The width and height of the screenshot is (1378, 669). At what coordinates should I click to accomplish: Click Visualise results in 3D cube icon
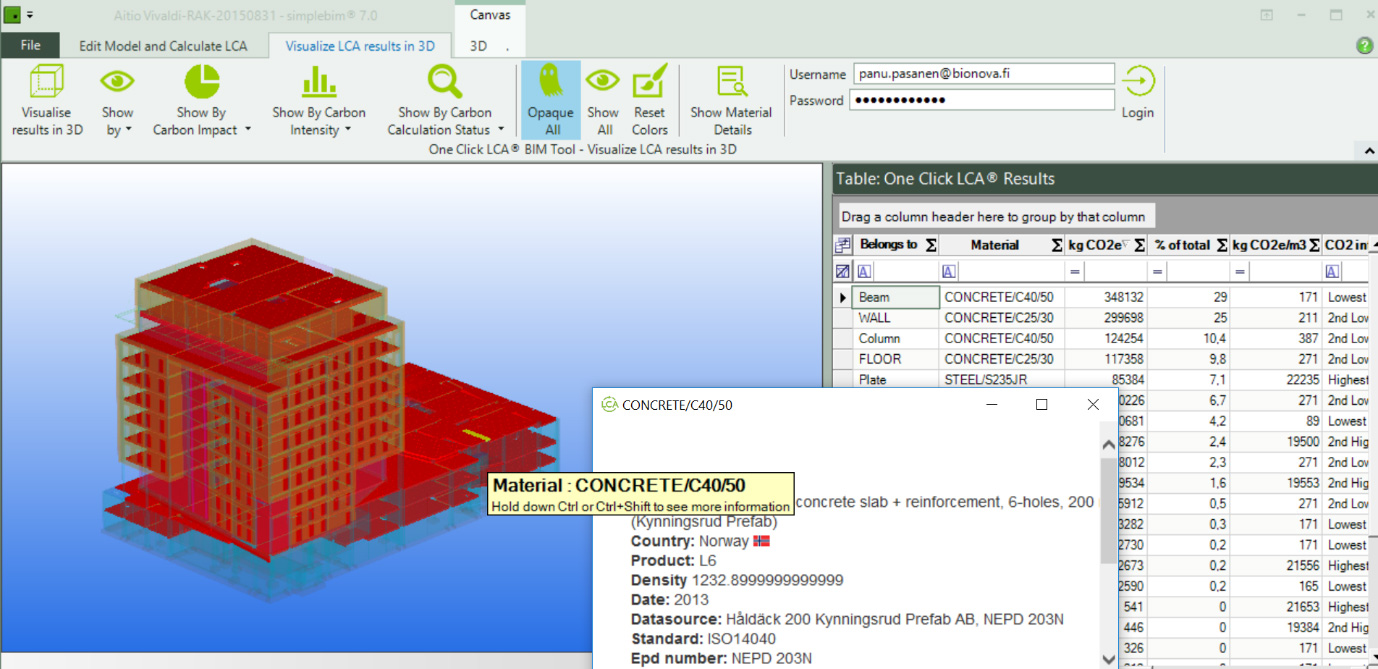coord(47,82)
